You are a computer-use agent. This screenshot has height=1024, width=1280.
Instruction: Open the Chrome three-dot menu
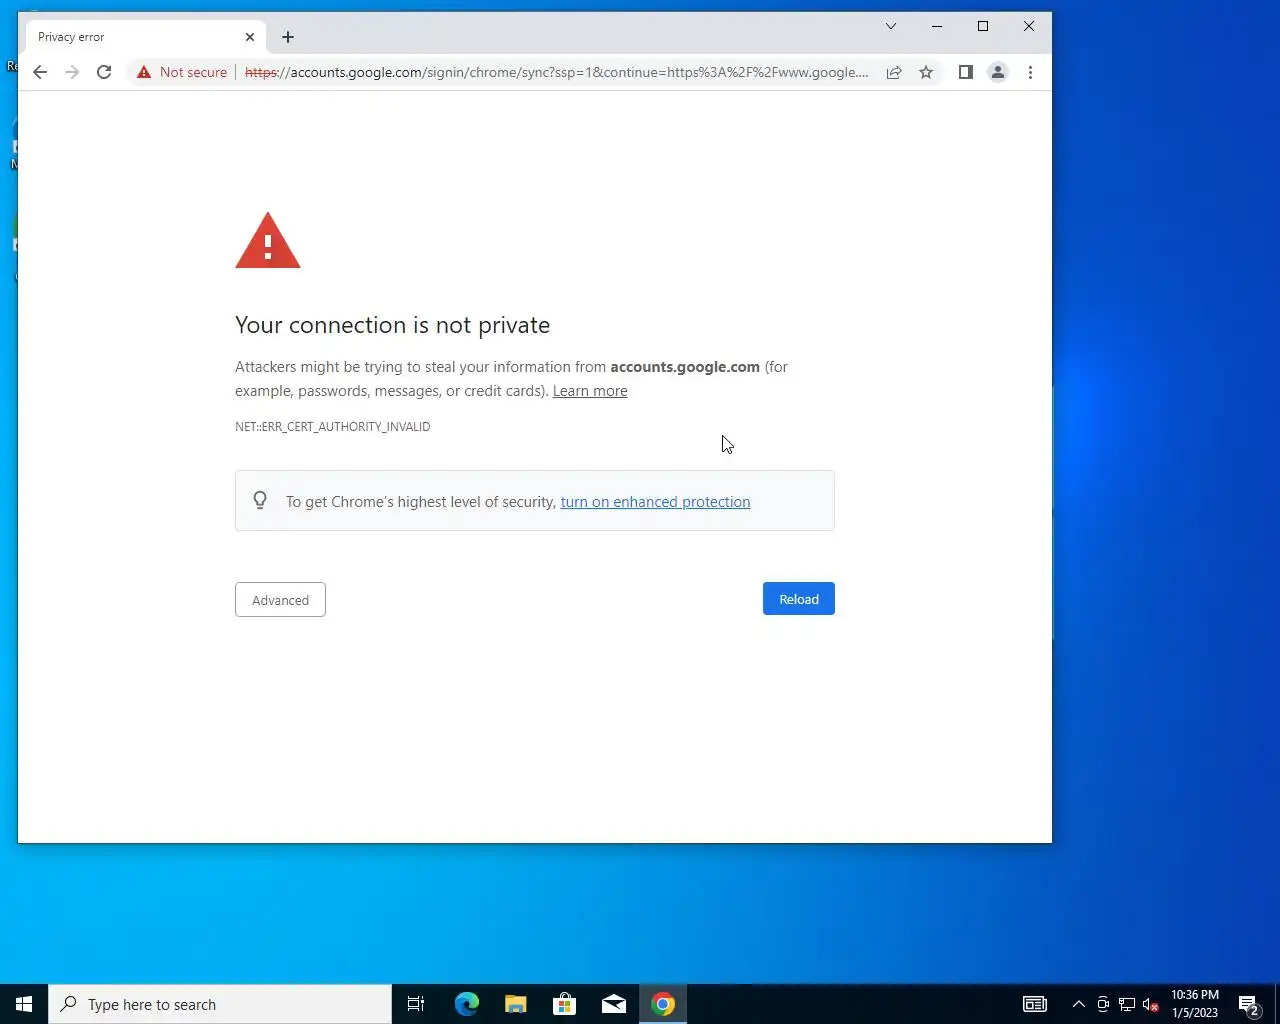tap(1030, 72)
